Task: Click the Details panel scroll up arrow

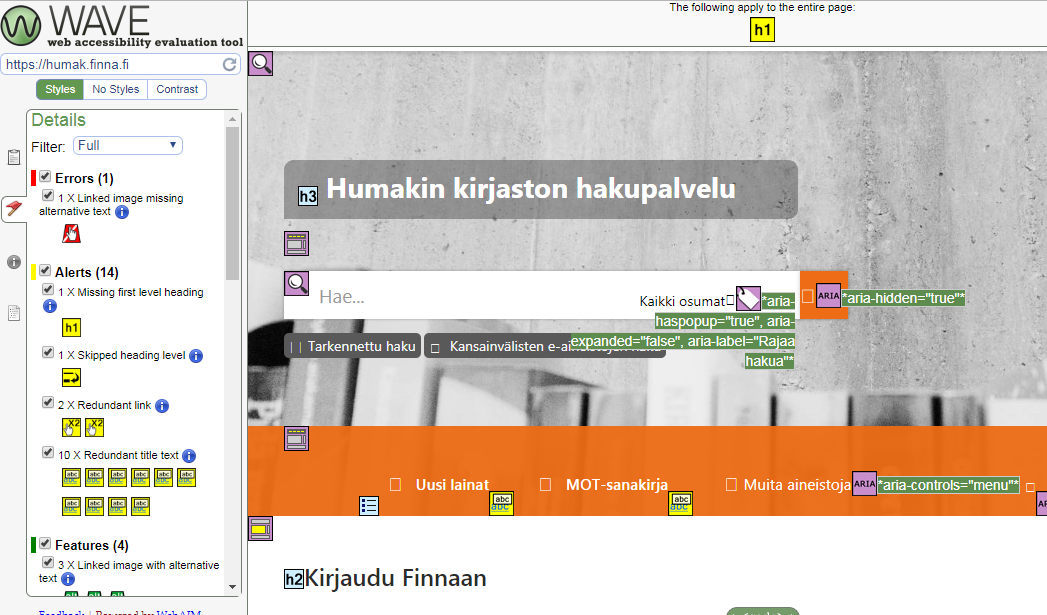Action: click(232, 119)
